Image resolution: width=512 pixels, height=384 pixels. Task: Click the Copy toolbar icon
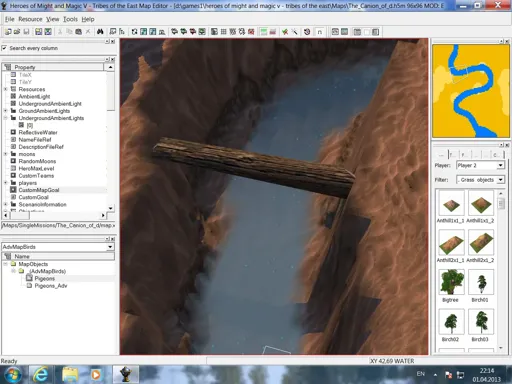(69, 32)
